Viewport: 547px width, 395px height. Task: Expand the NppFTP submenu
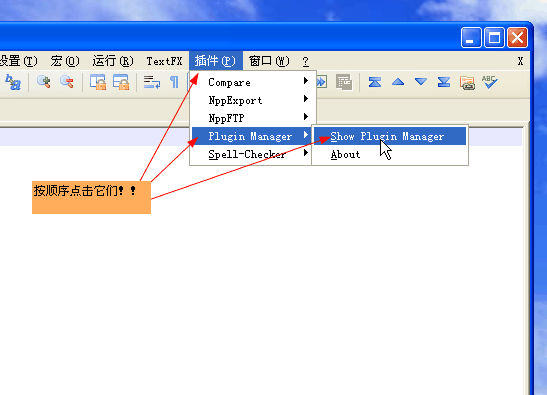251,118
